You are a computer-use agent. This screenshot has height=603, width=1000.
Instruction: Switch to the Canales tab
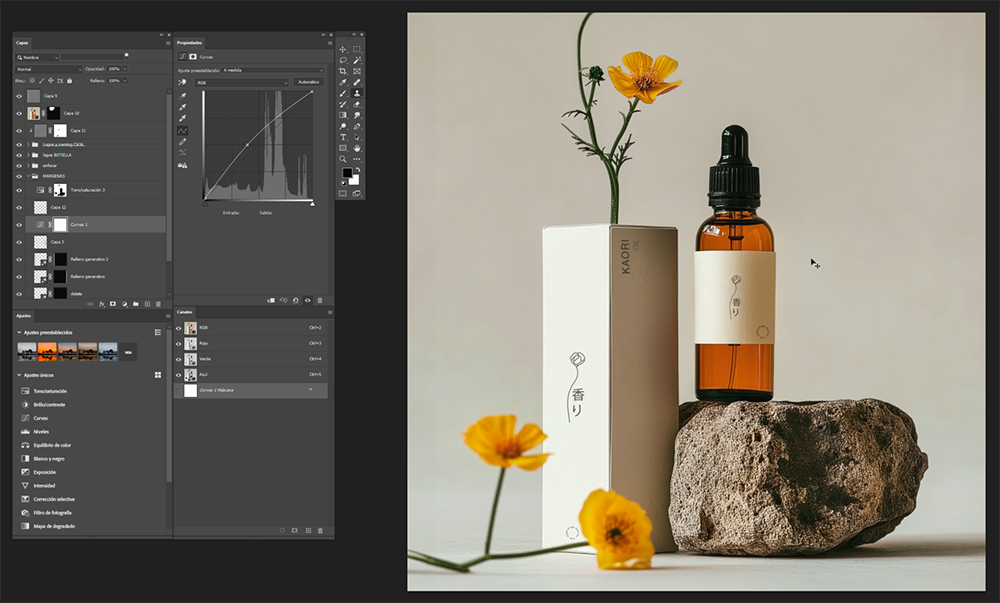tap(185, 312)
